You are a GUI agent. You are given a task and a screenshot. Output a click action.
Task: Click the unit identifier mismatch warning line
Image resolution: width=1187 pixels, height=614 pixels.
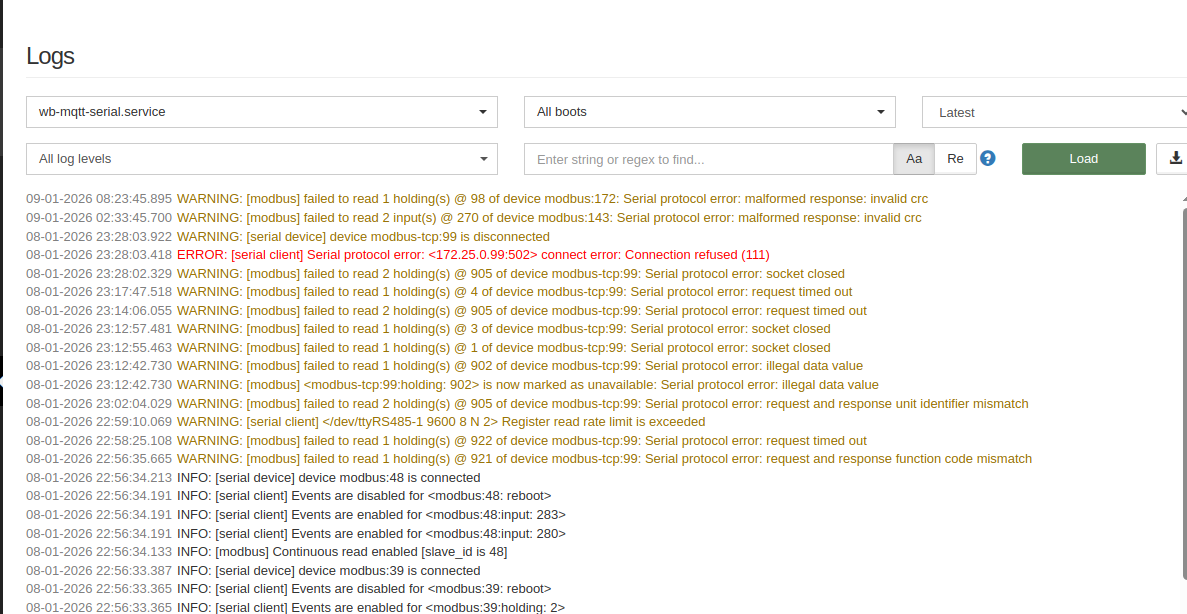tap(602, 404)
